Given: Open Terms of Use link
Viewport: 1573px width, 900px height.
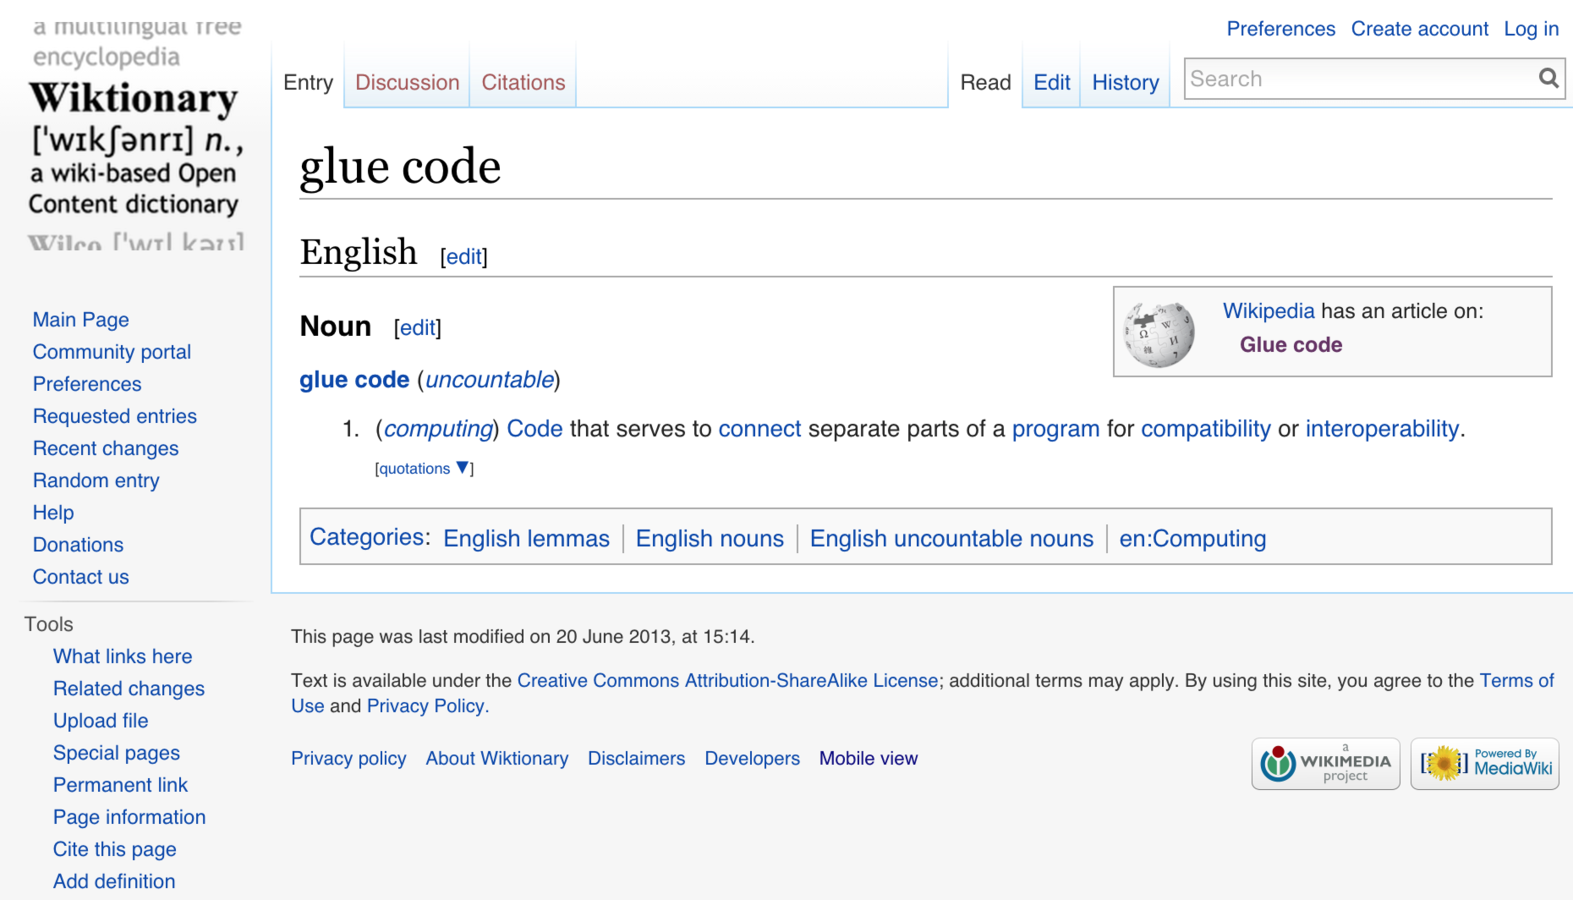Looking at the screenshot, I should (x=1516, y=681).
